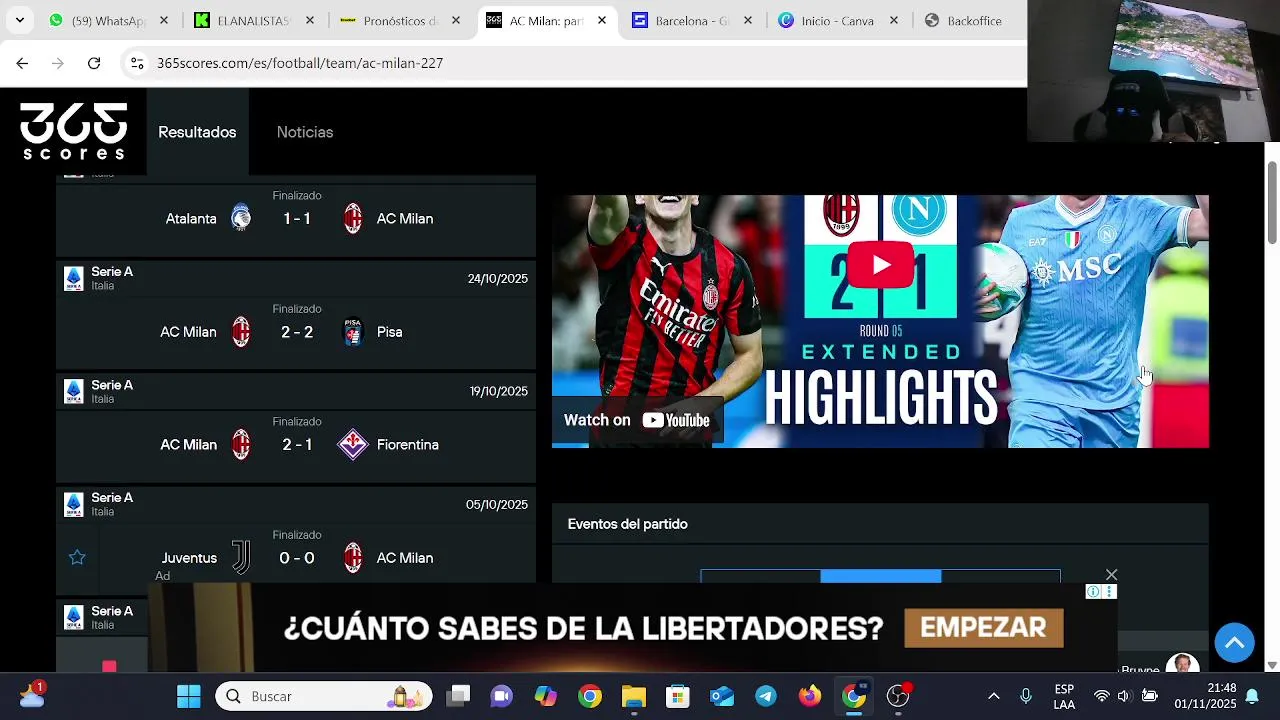Open Microsoft Store from taskbar
This screenshot has width=1280, height=720.
pyautogui.click(x=678, y=696)
